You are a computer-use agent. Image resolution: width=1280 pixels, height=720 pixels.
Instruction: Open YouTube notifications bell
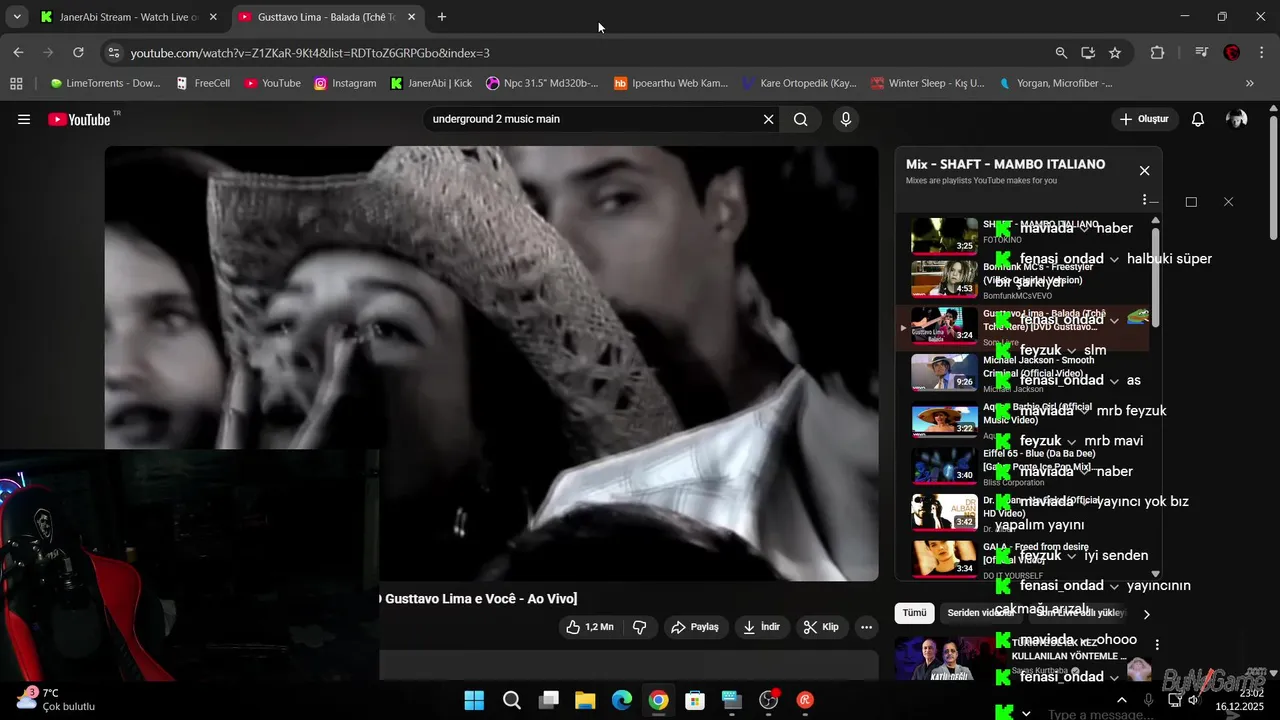point(1198,119)
